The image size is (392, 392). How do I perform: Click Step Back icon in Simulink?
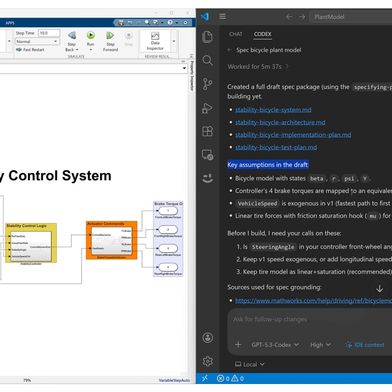[x=72, y=35]
